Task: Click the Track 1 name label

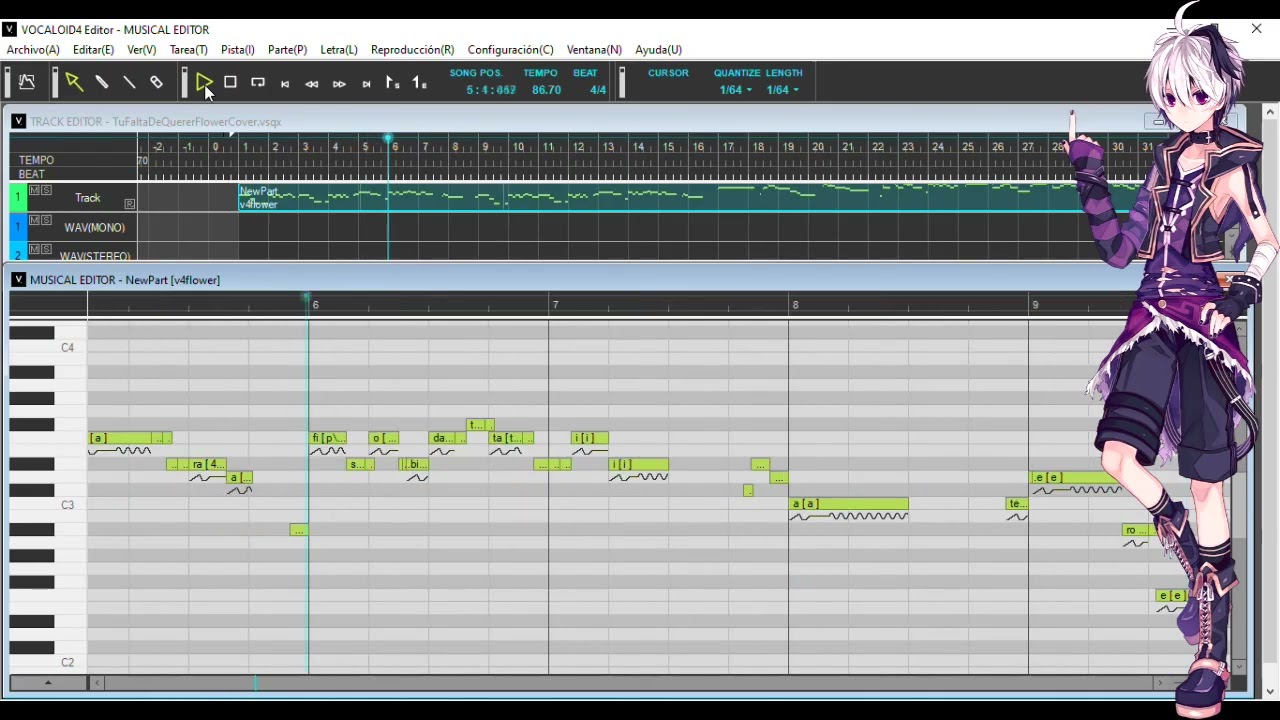Action: 88,198
